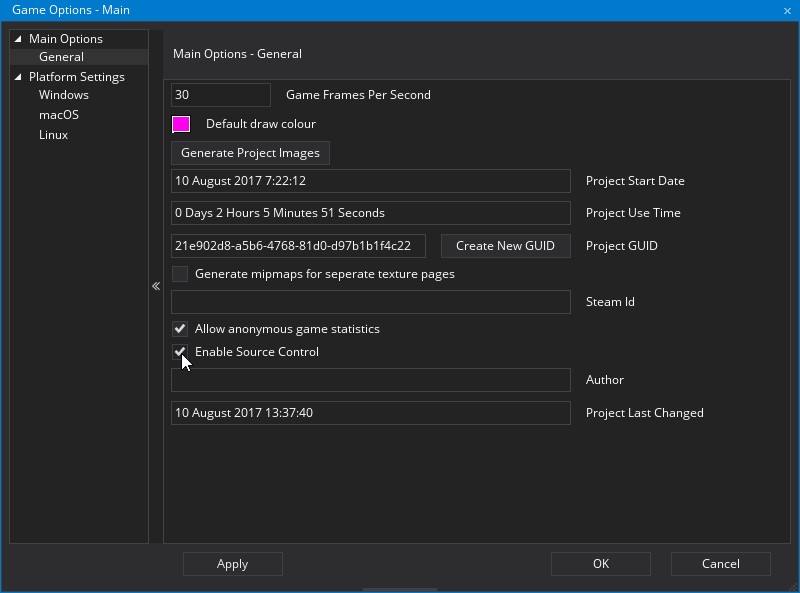This screenshot has width=800, height=593.
Task: Toggle Generate mipmaps for separate texture pages
Action: click(180, 273)
